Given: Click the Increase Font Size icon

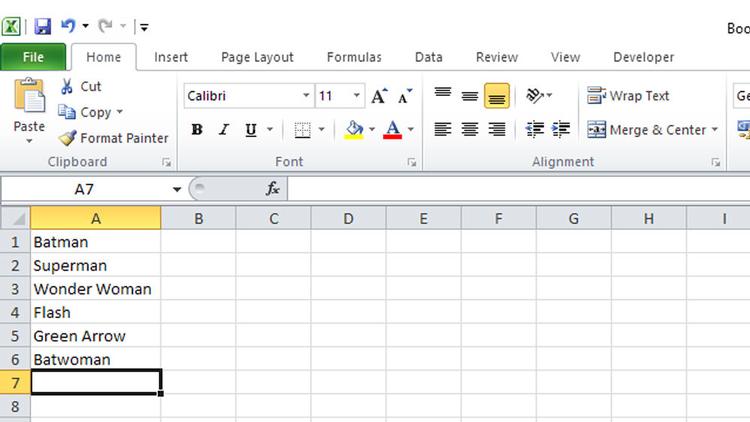Looking at the screenshot, I should click(379, 97).
